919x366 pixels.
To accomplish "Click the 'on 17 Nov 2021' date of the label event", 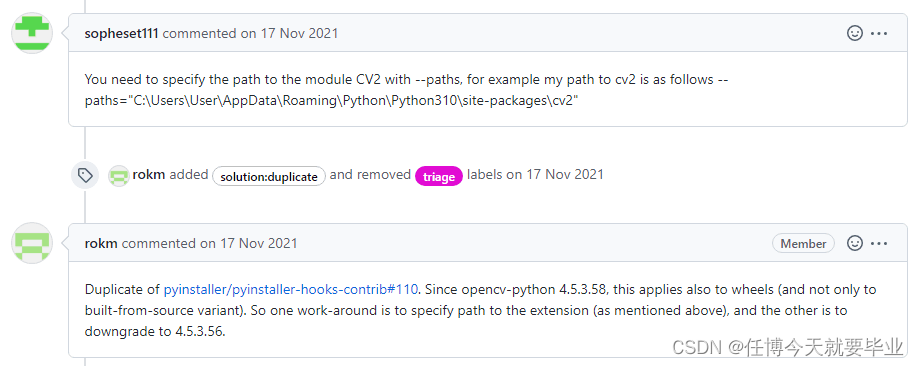I will pyautogui.click(x=555, y=175).
